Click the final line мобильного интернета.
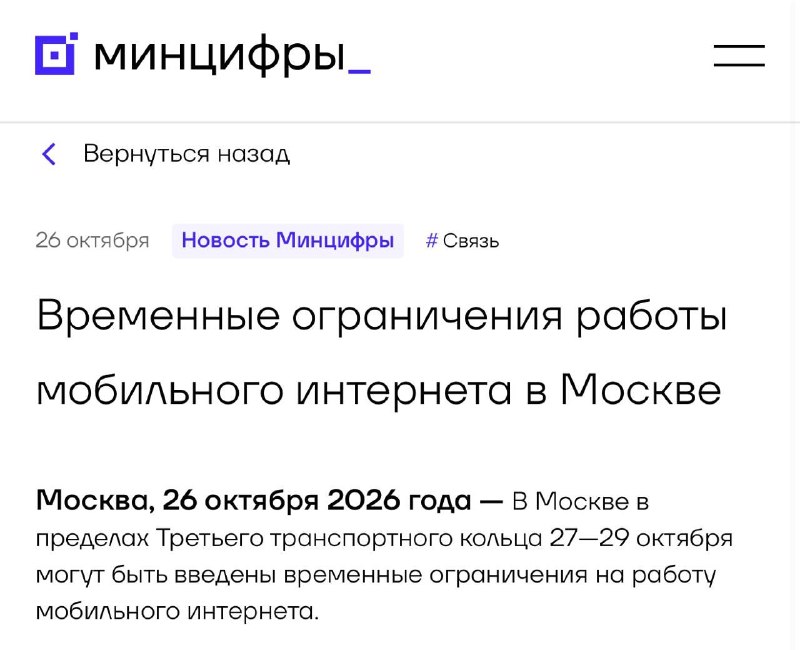This screenshot has width=800, height=650. tap(177, 611)
